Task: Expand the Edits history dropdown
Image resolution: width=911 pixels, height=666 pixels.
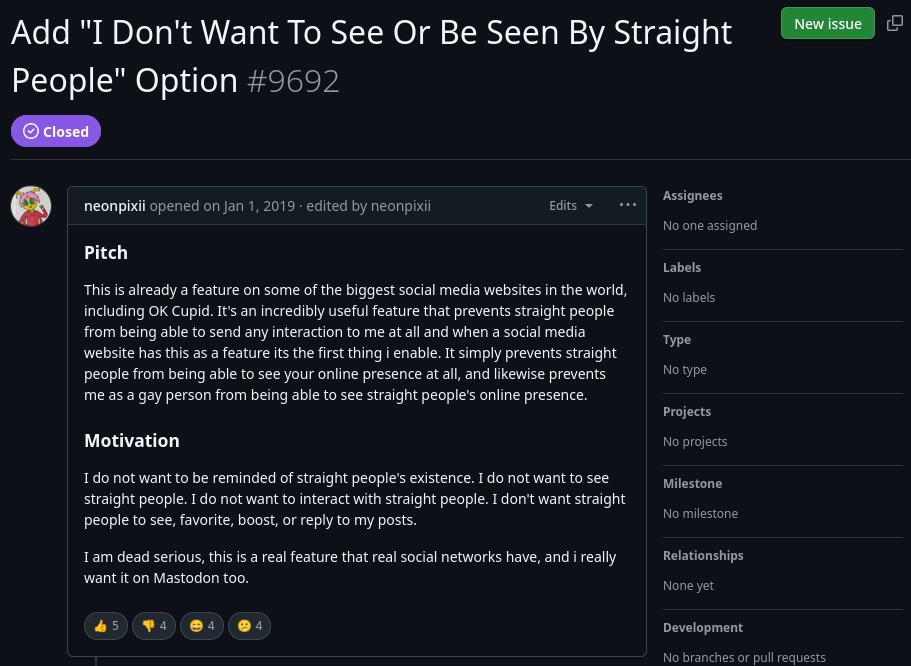Action: (x=571, y=206)
